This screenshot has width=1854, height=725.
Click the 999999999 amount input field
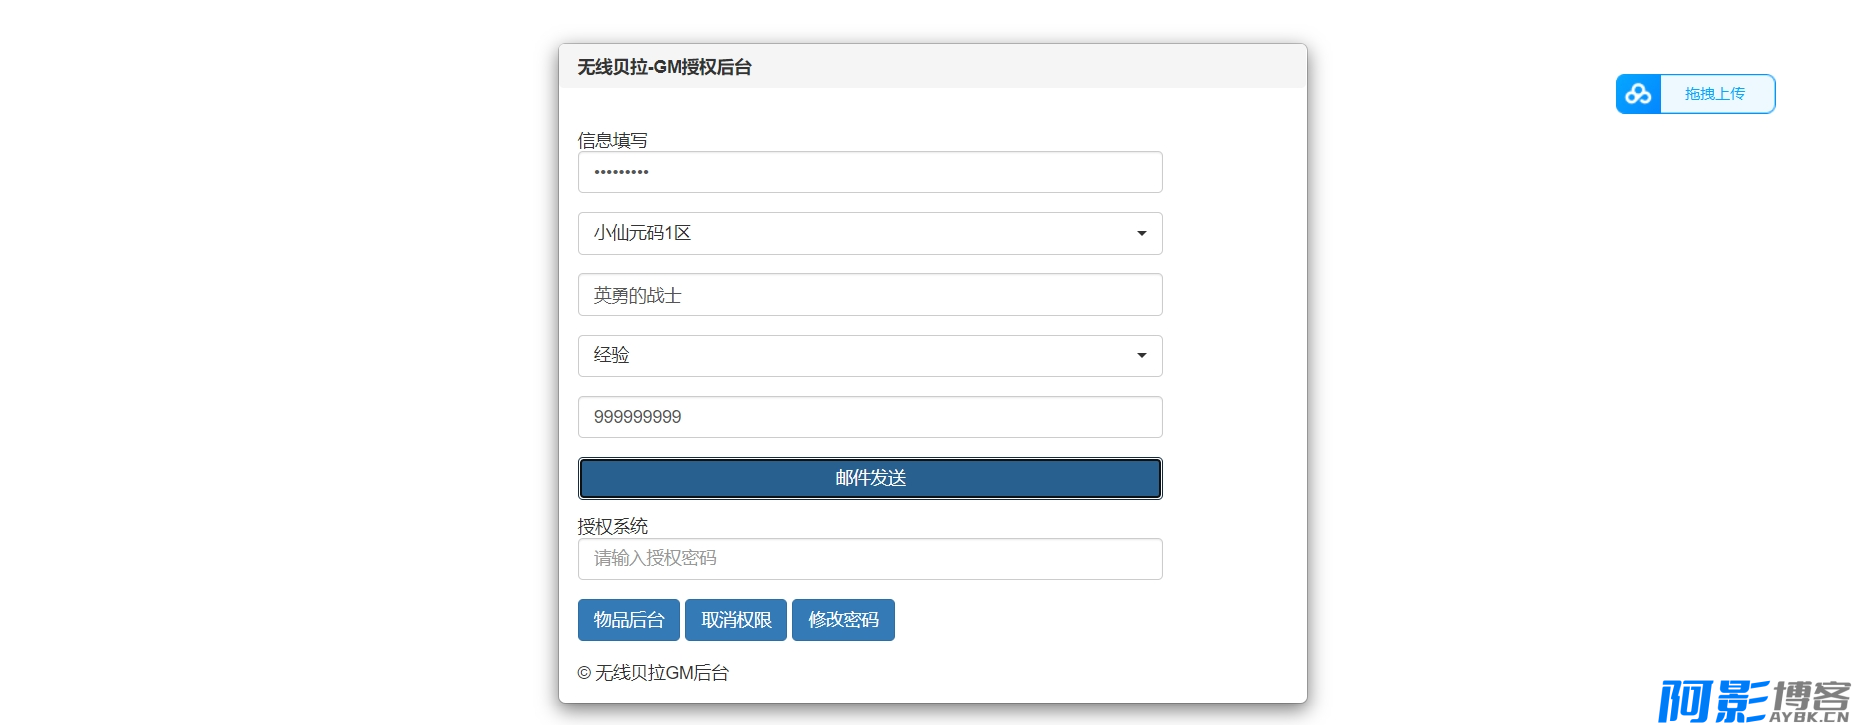click(x=870, y=417)
